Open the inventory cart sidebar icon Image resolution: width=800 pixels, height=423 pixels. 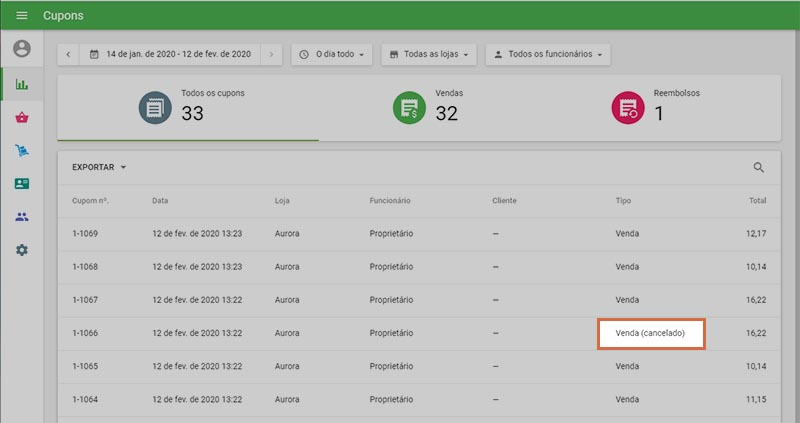[21, 151]
